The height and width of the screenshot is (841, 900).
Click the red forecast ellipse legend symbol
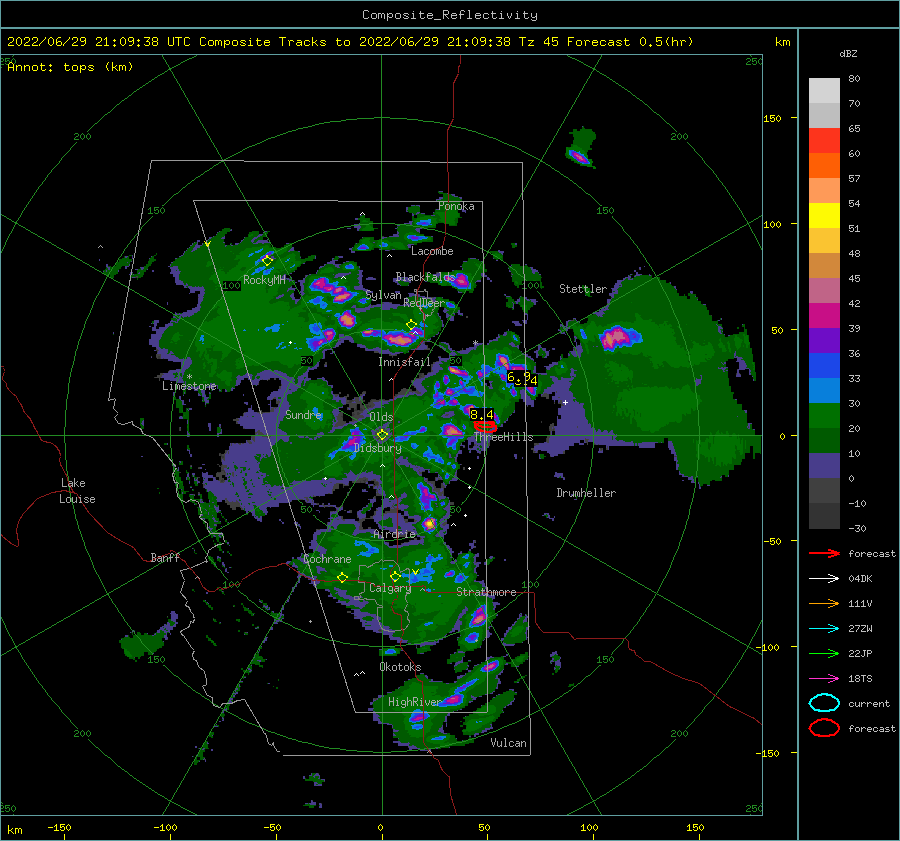click(824, 728)
